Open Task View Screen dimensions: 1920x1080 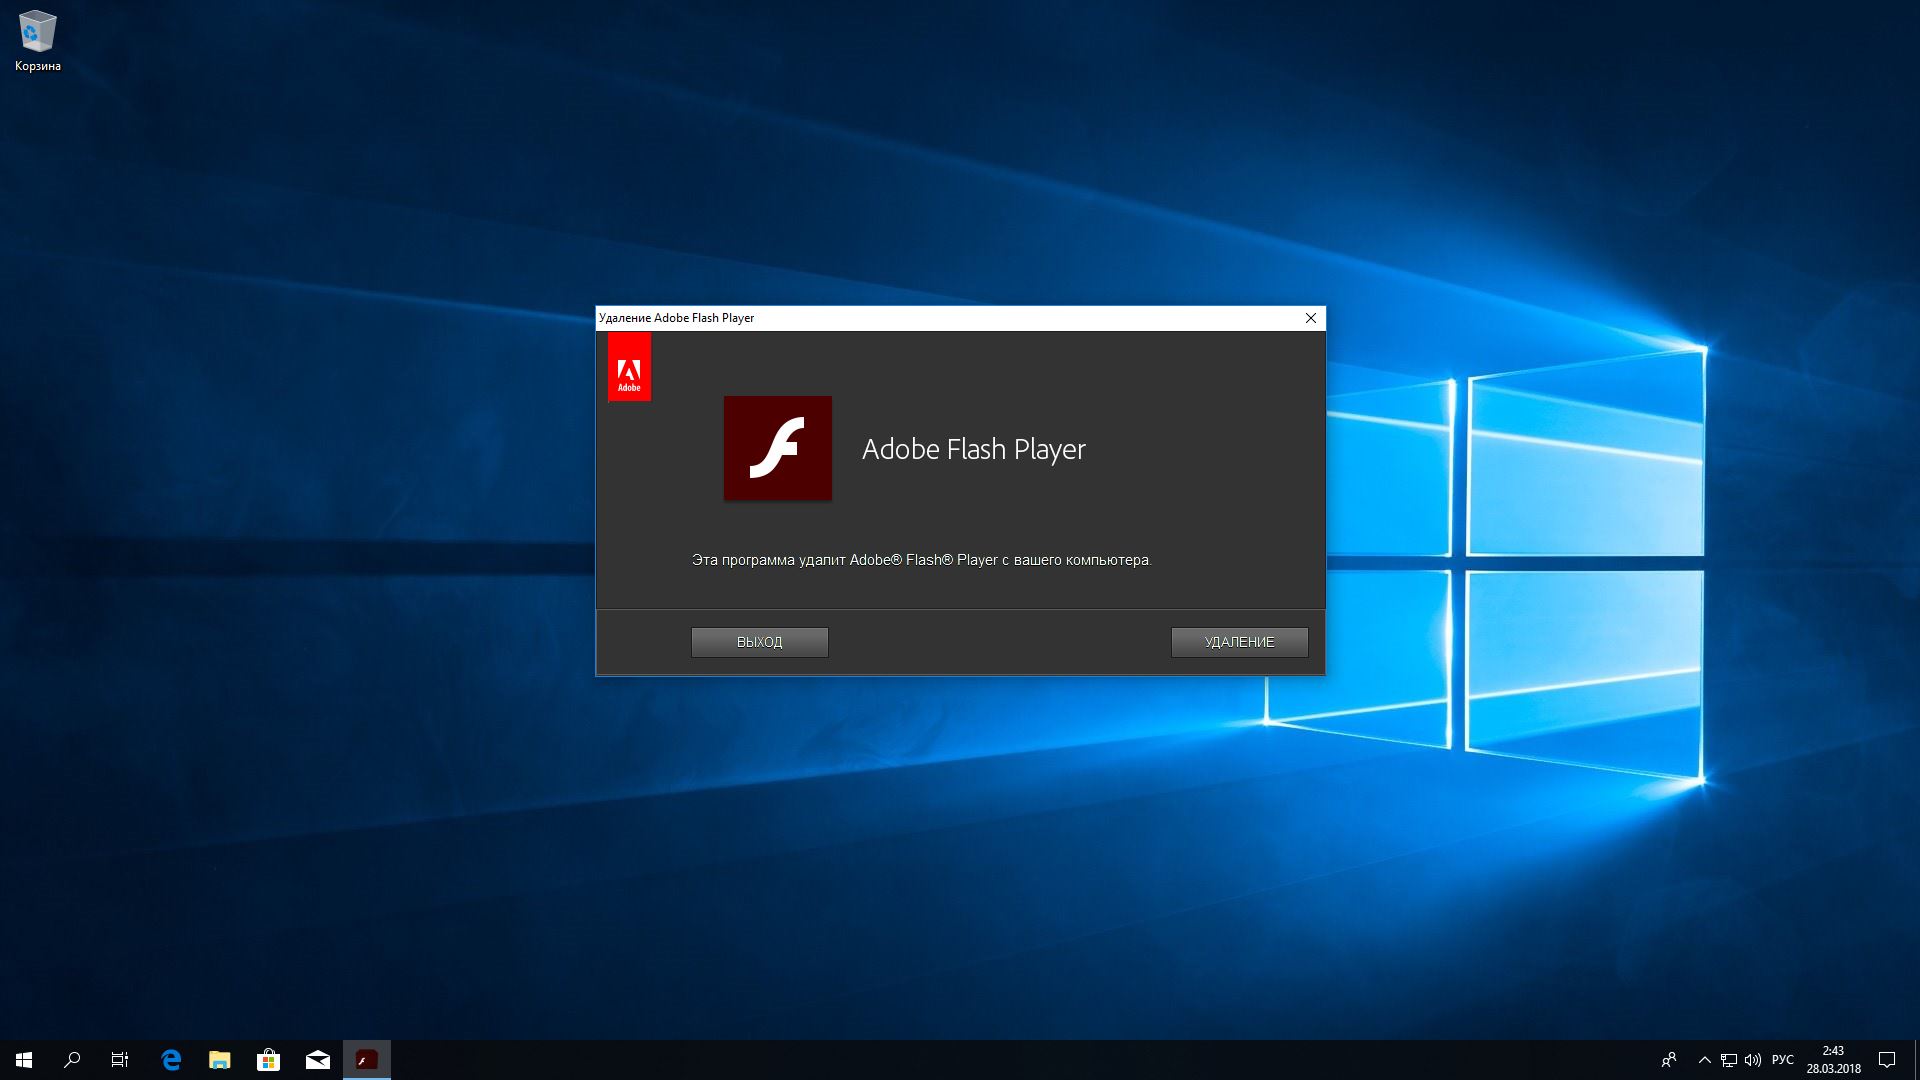pyautogui.click(x=119, y=1059)
